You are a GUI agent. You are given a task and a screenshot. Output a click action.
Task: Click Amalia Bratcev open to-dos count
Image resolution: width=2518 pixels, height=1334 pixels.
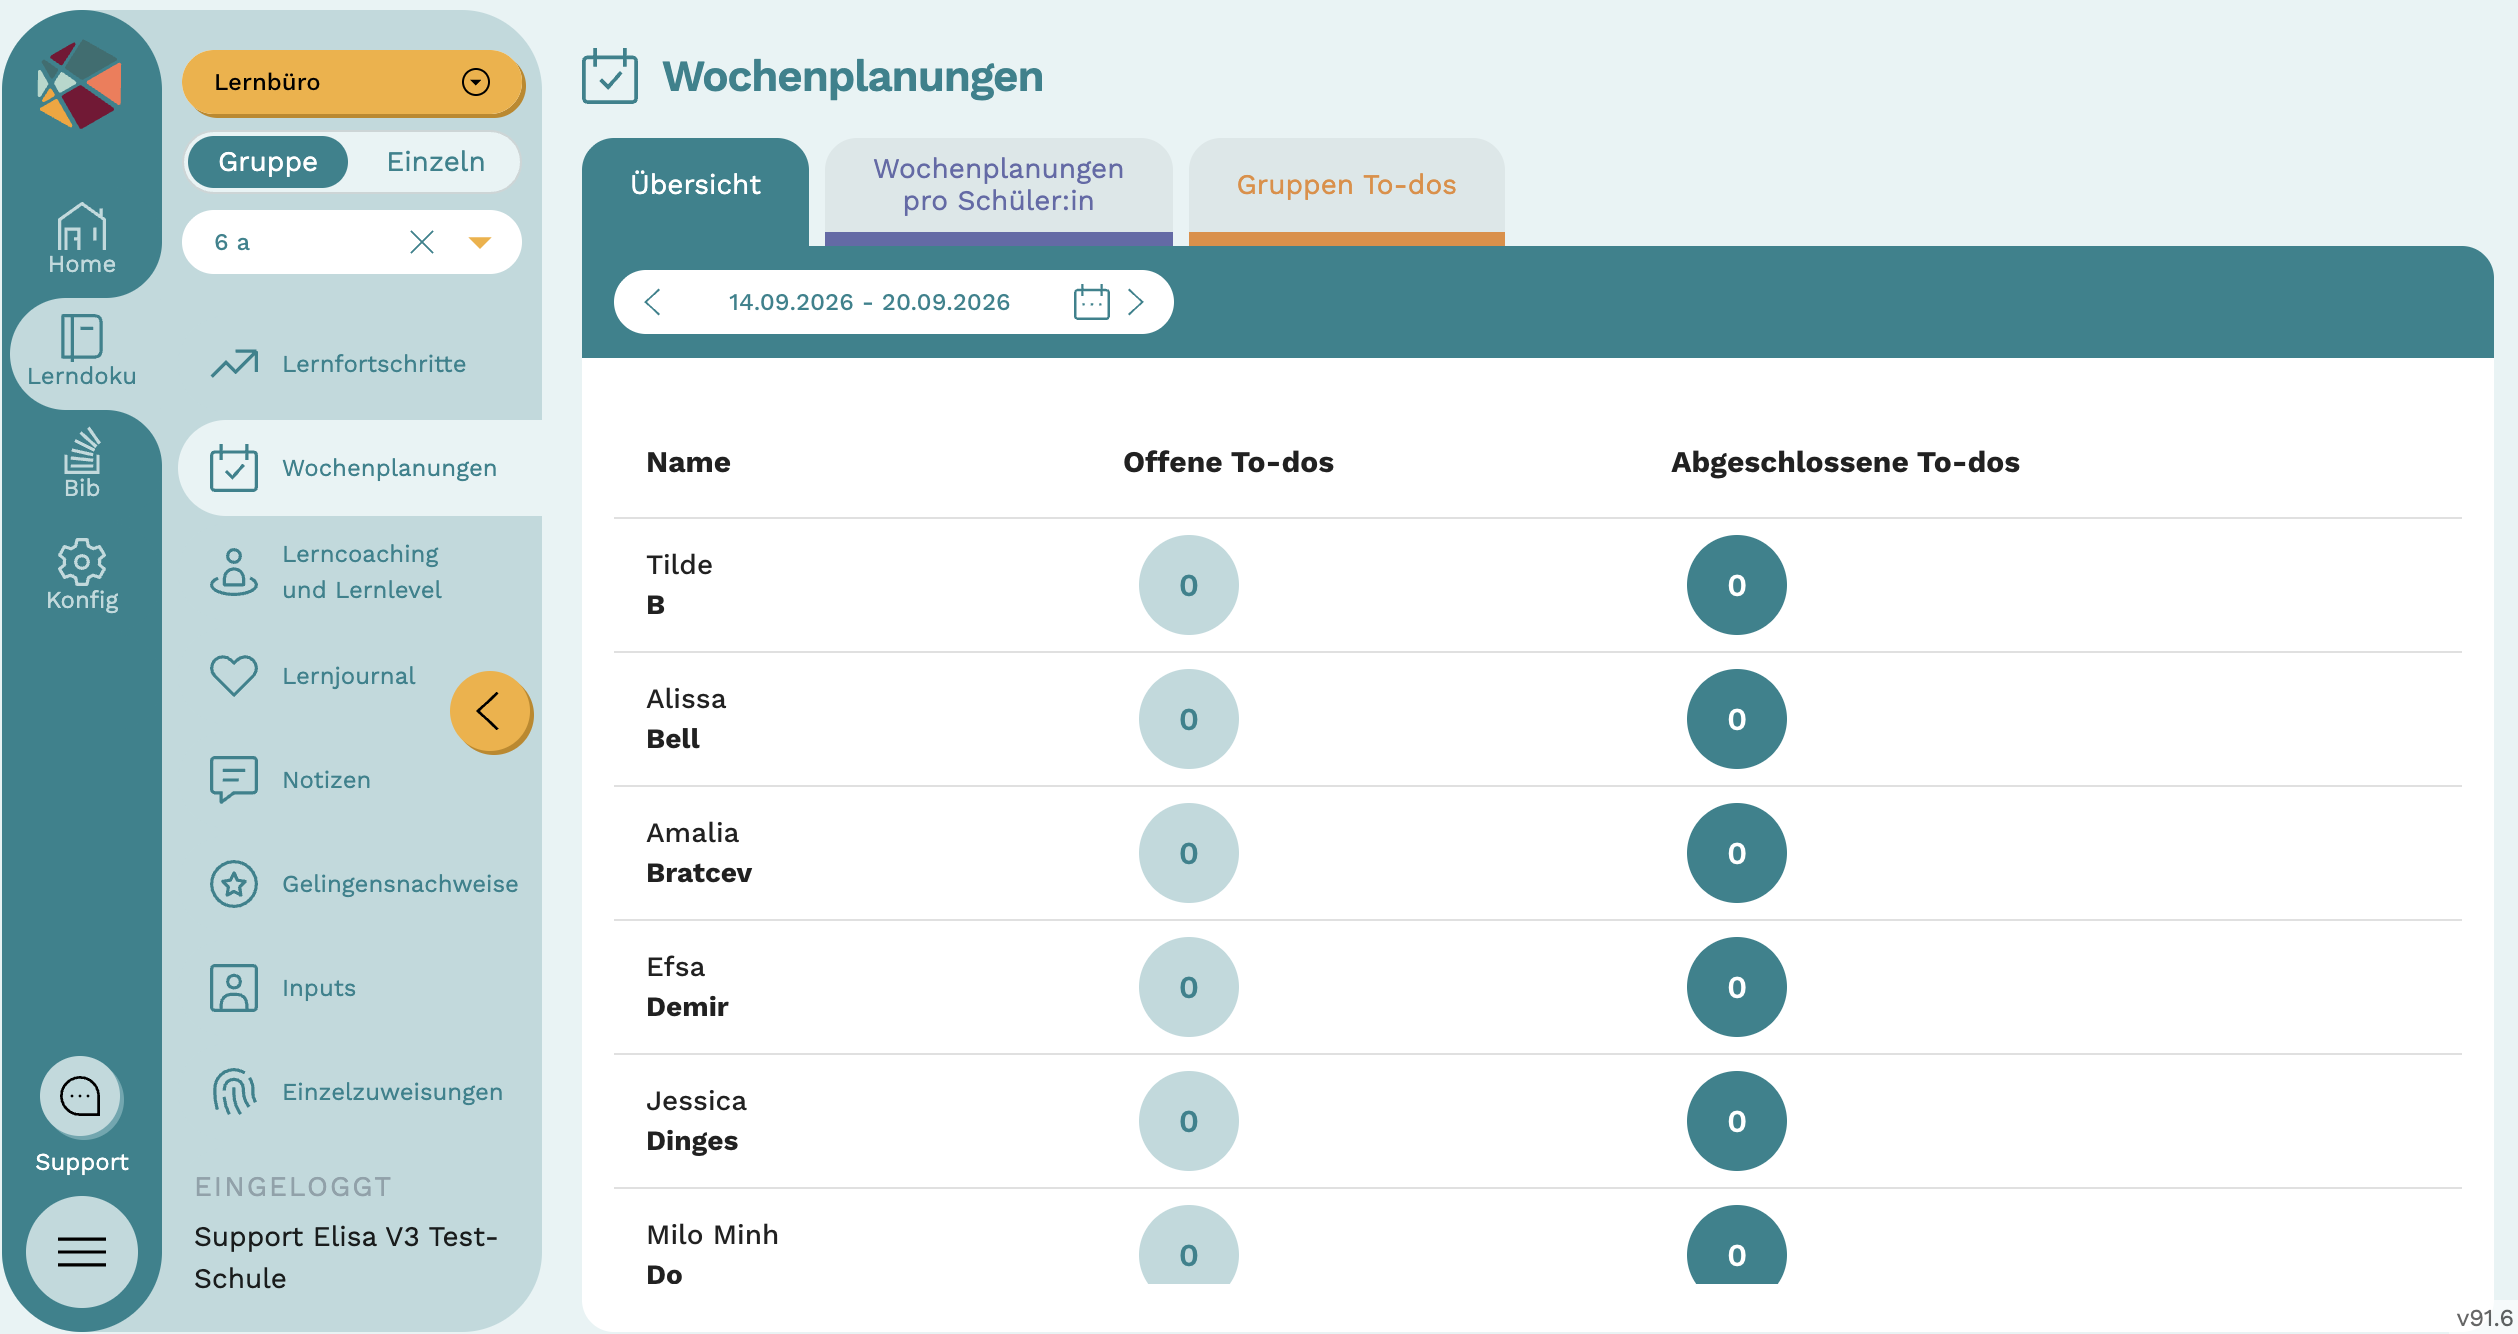click(1188, 853)
